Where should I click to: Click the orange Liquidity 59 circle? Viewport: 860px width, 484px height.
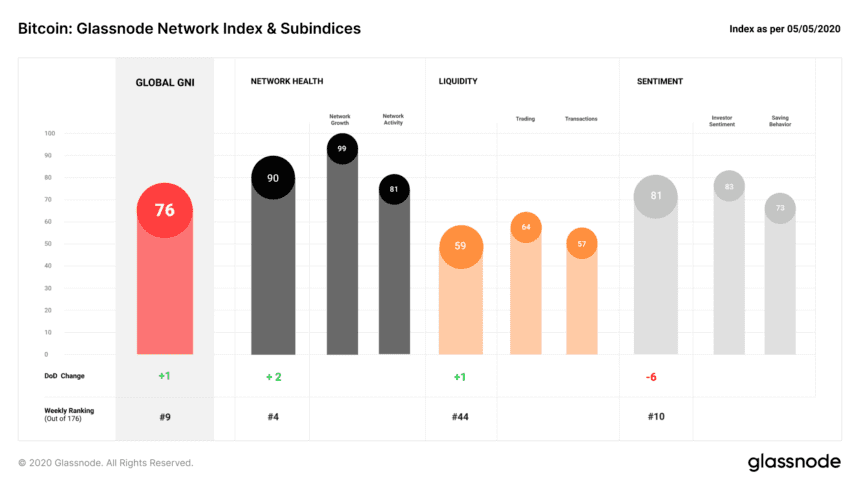(461, 246)
